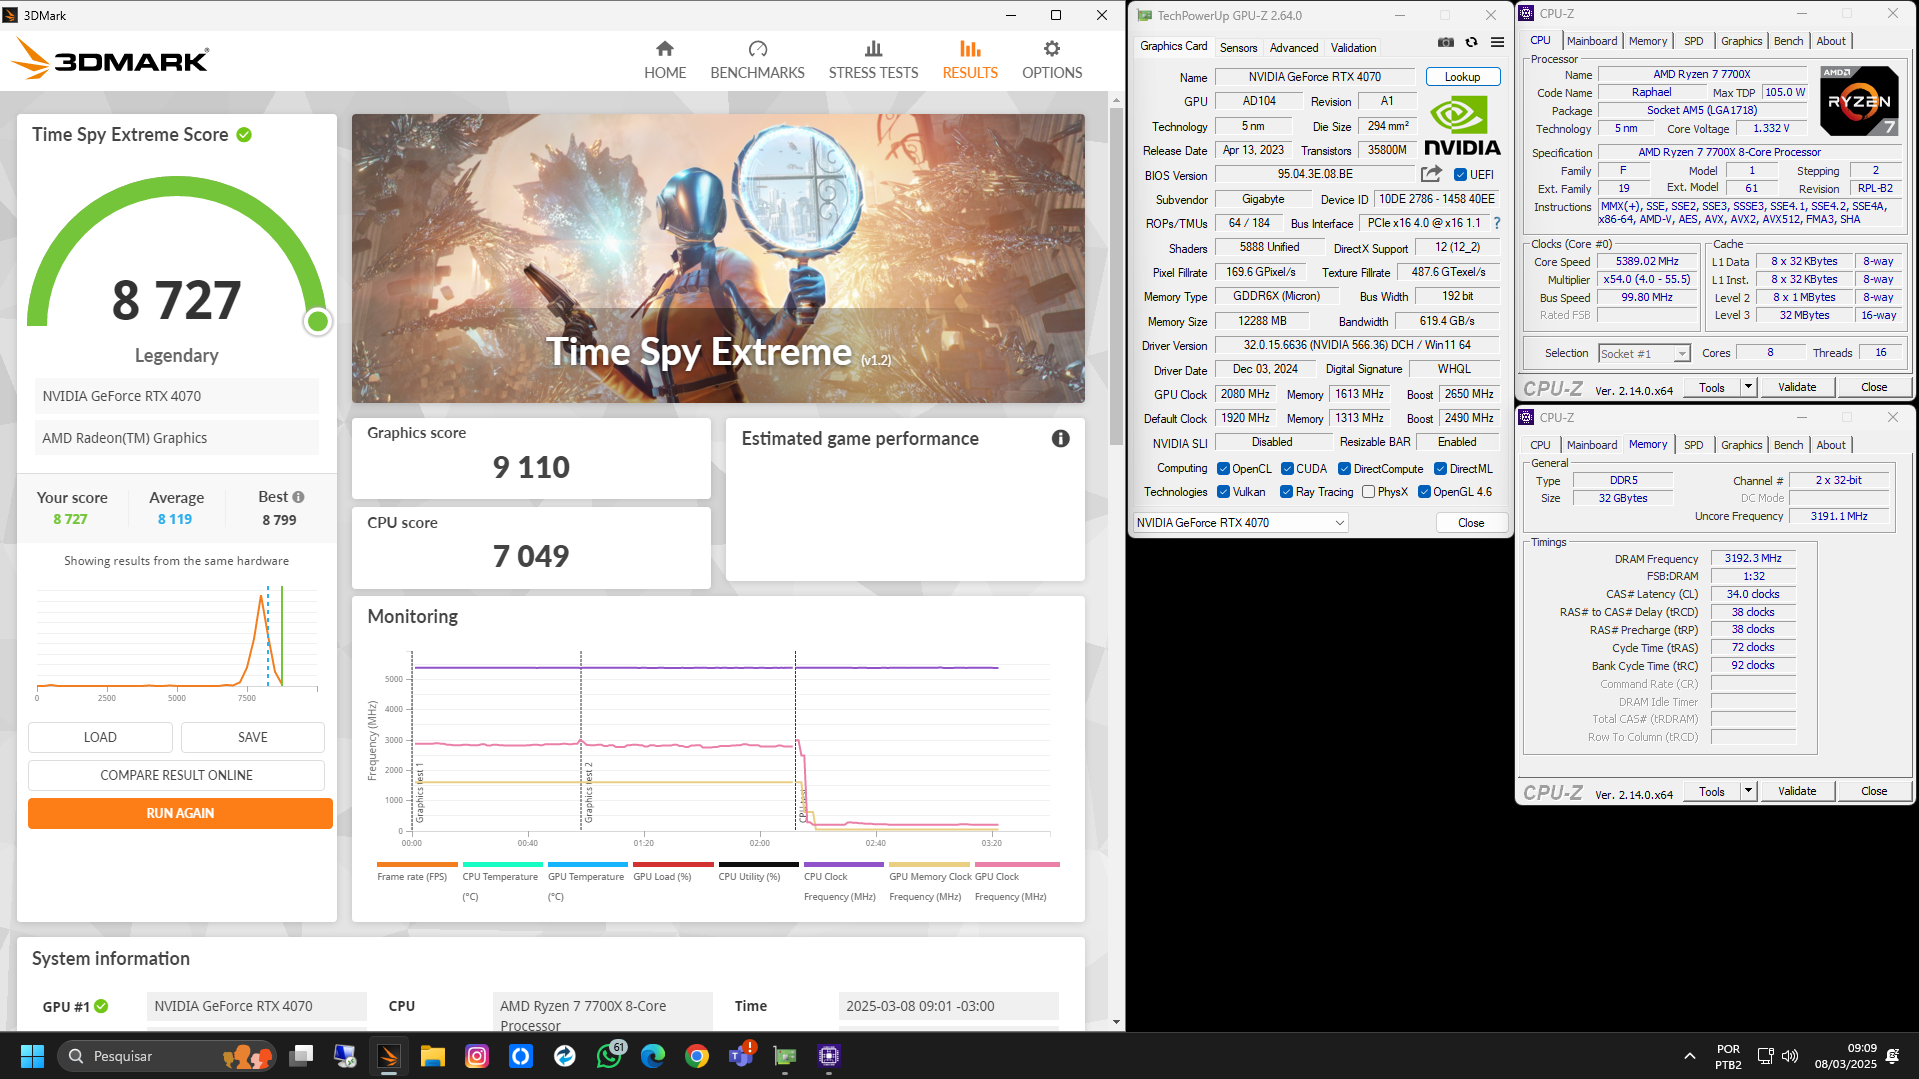1919x1079 pixels.
Task: Click the info icon next to Best score
Action: [x=298, y=497]
